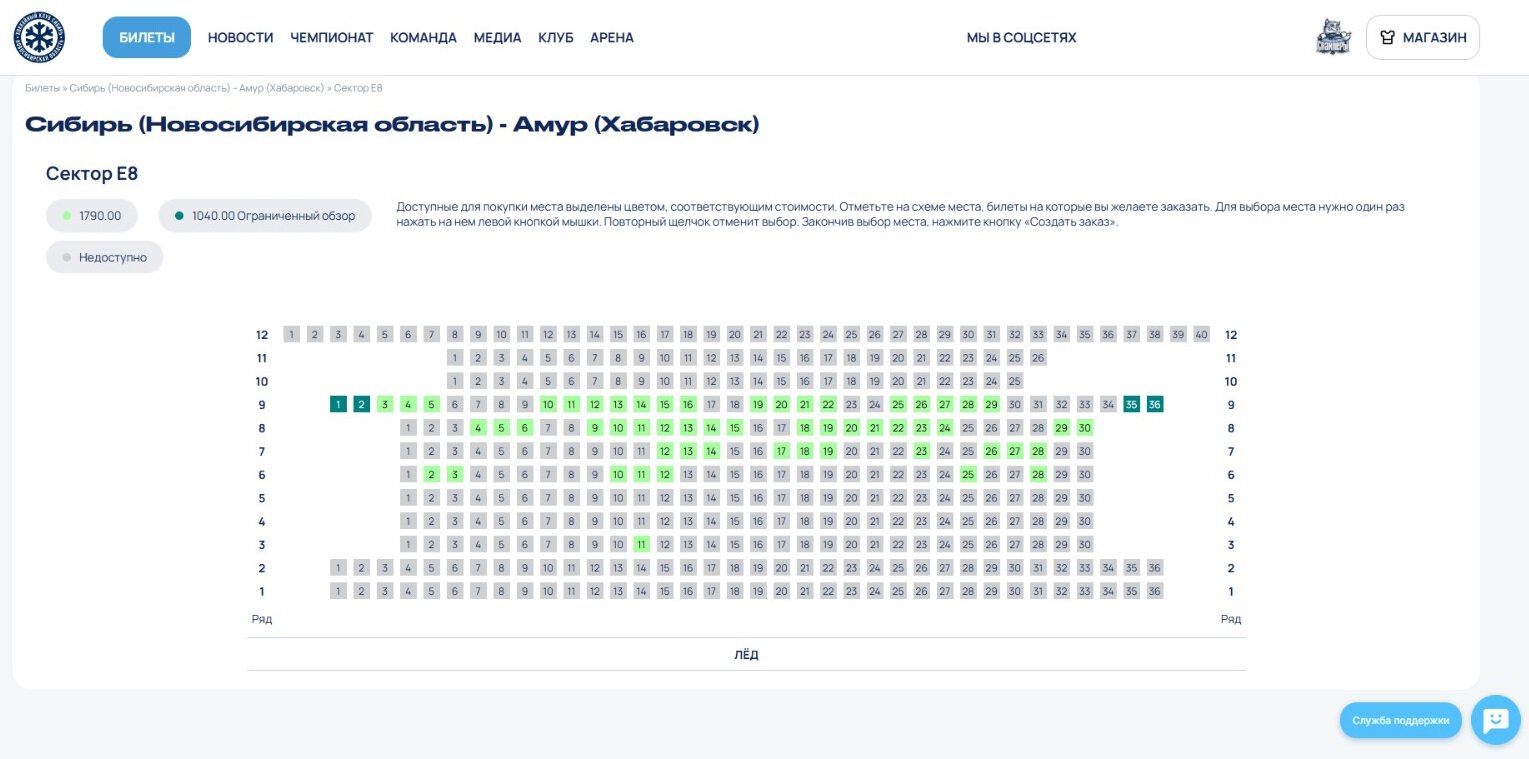Select seat 16 in row 9
This screenshot has height=759, width=1529.
click(688, 405)
